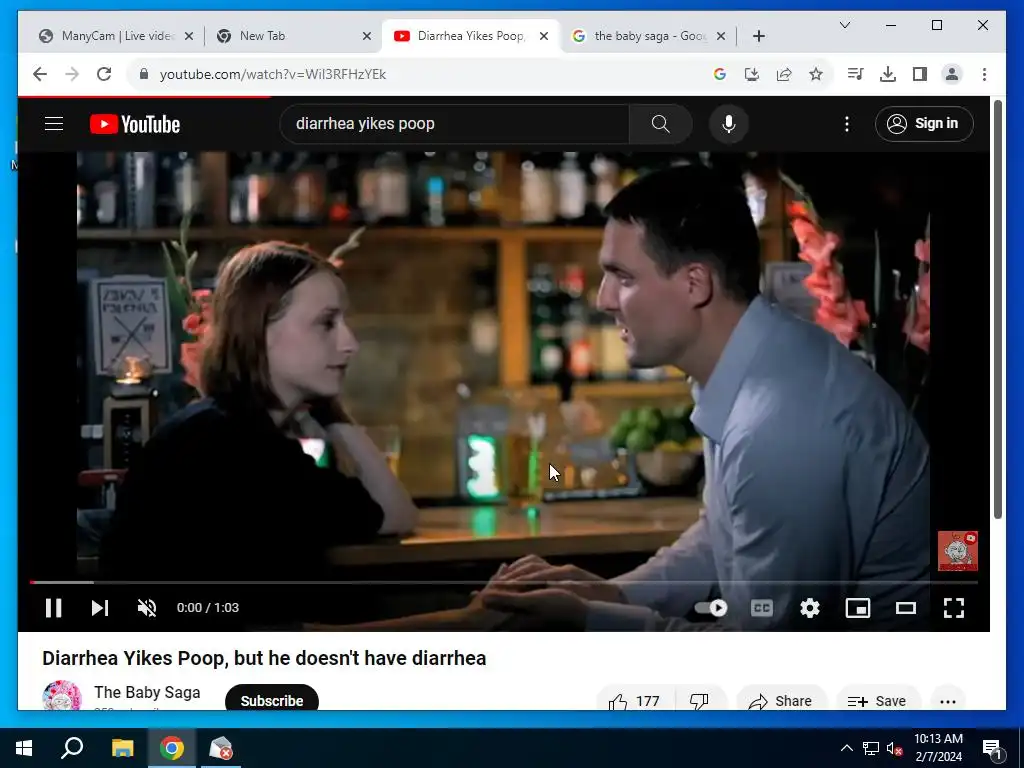Viewport: 1024px width, 768px height.
Task: Open the Windows Start menu
Action: [x=24, y=748]
